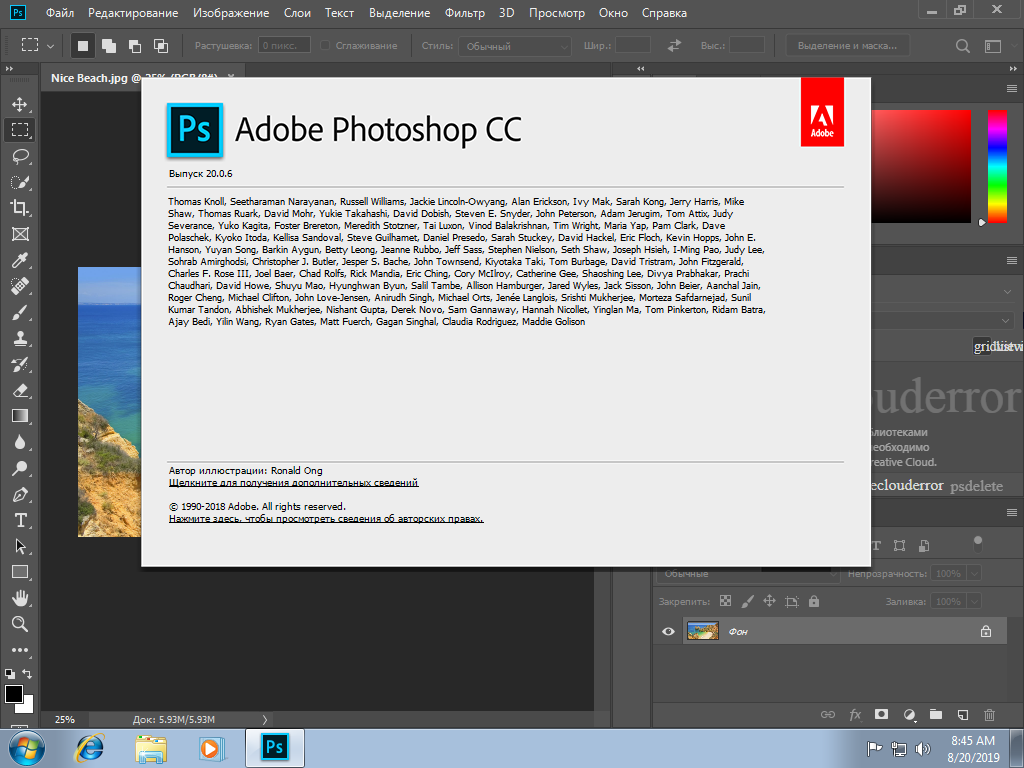
Task: Open the tool preset picker arrow
Action: [x=50, y=46]
